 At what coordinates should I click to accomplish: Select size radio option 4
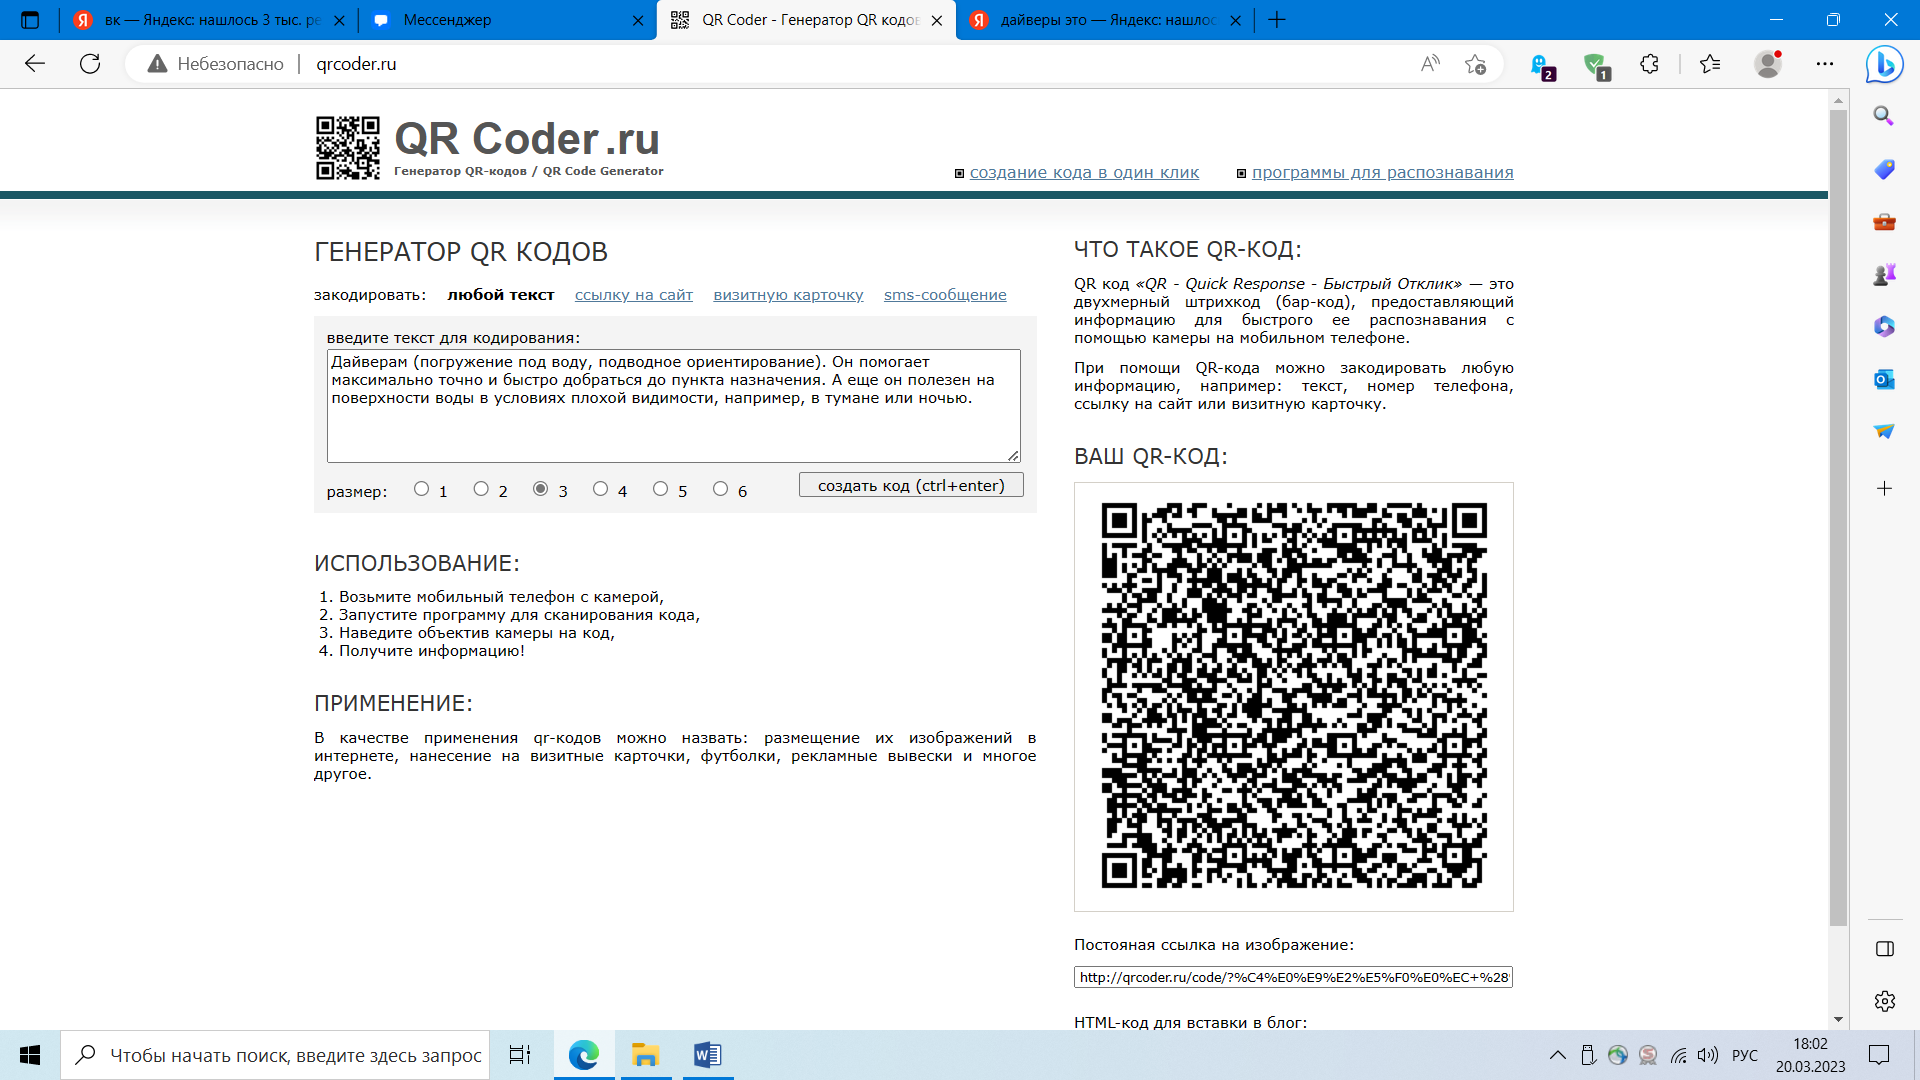pos(600,489)
